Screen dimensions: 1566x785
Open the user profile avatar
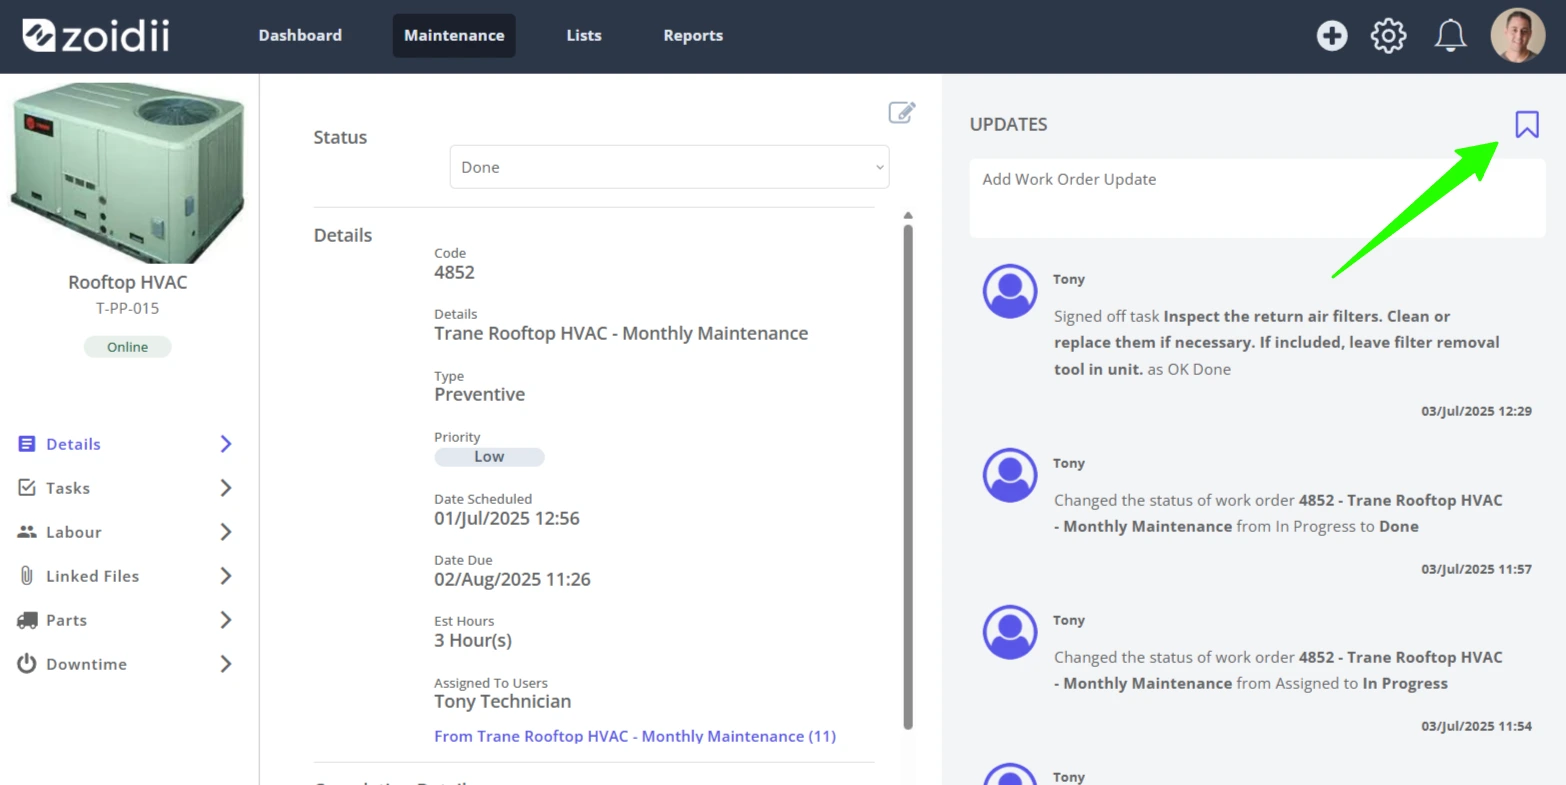1517,36
